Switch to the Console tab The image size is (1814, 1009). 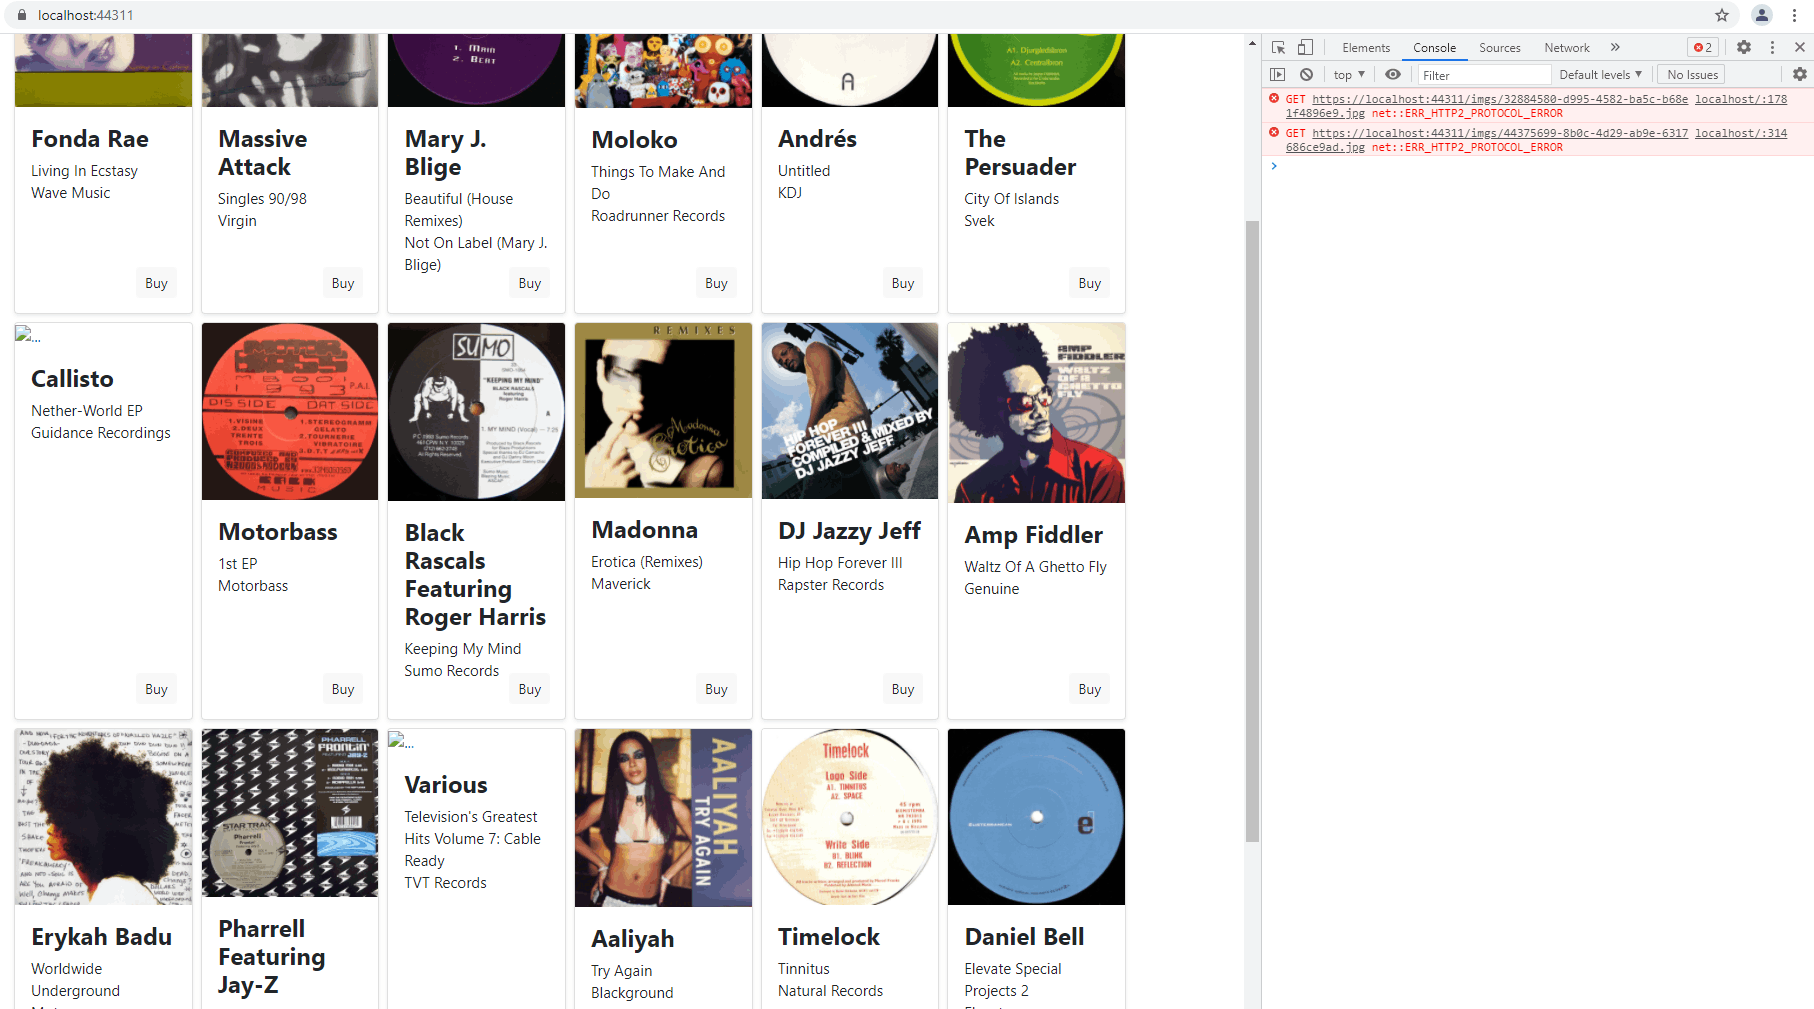pyautogui.click(x=1434, y=48)
